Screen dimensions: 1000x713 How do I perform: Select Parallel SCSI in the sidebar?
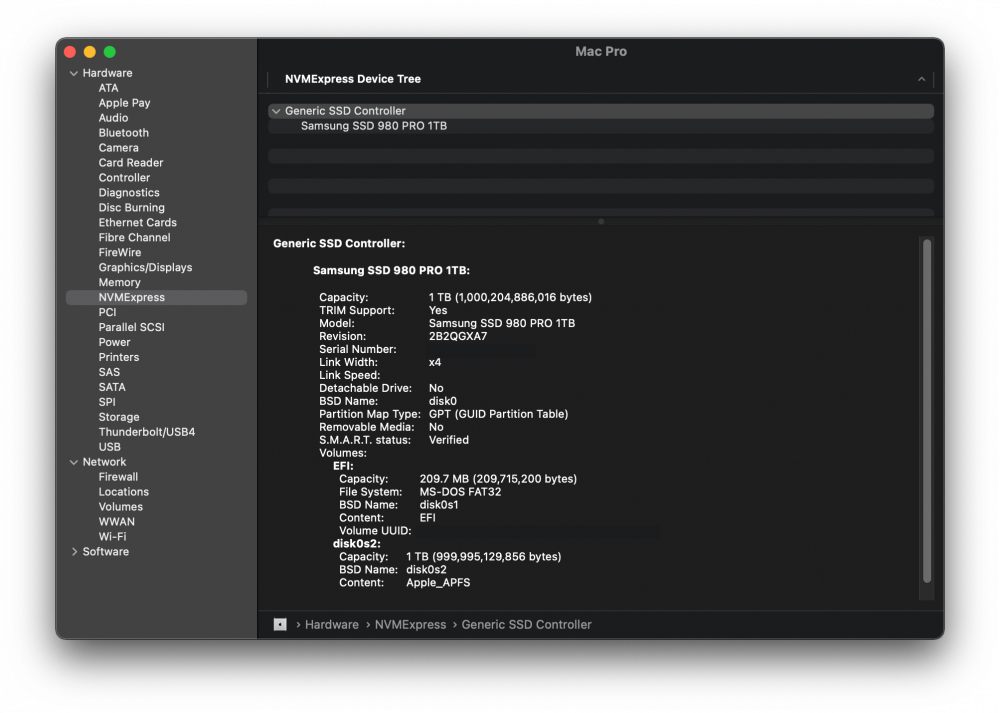131,327
